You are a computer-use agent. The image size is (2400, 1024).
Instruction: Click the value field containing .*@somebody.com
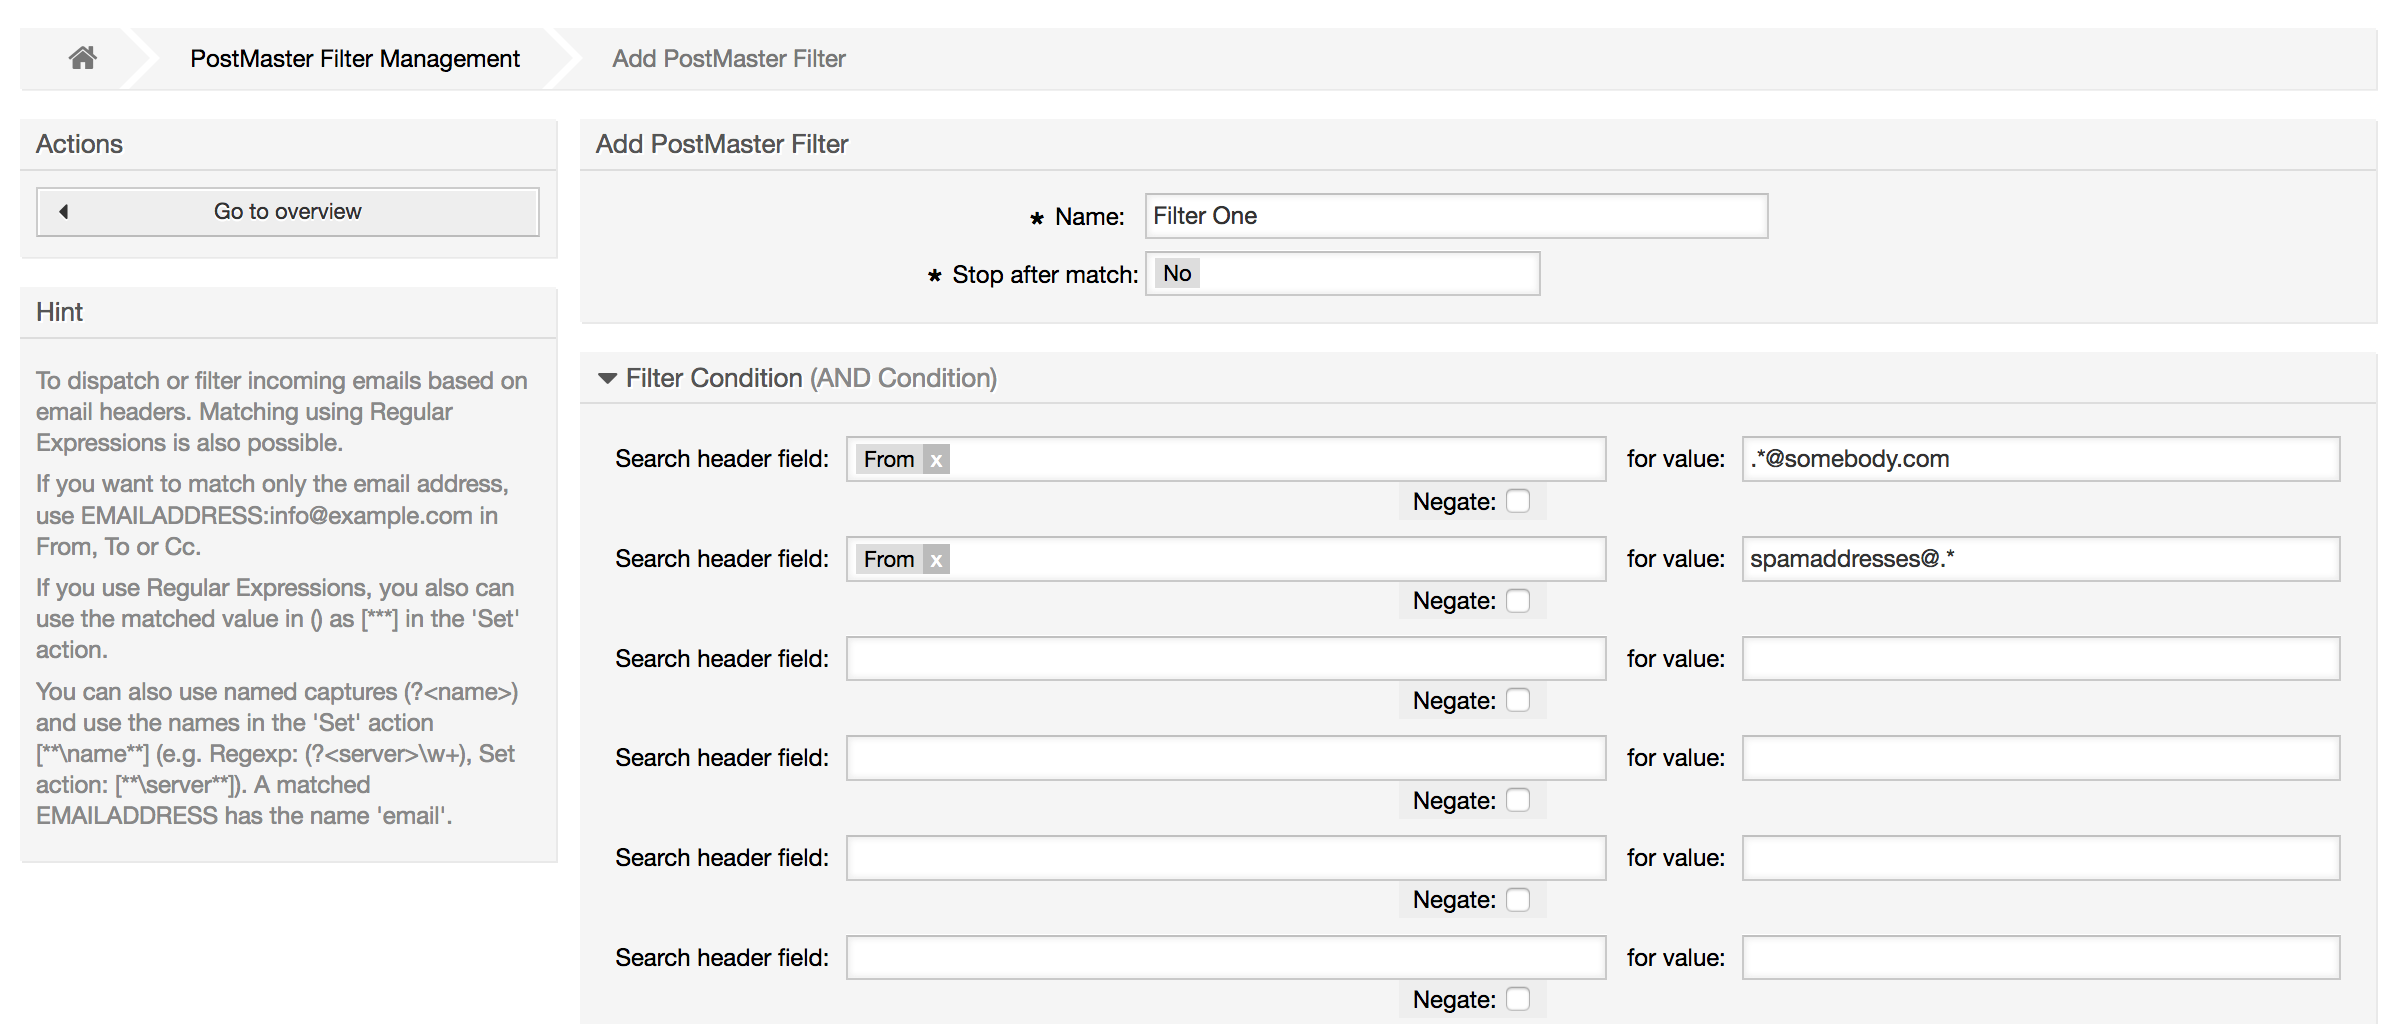pyautogui.click(x=2040, y=459)
